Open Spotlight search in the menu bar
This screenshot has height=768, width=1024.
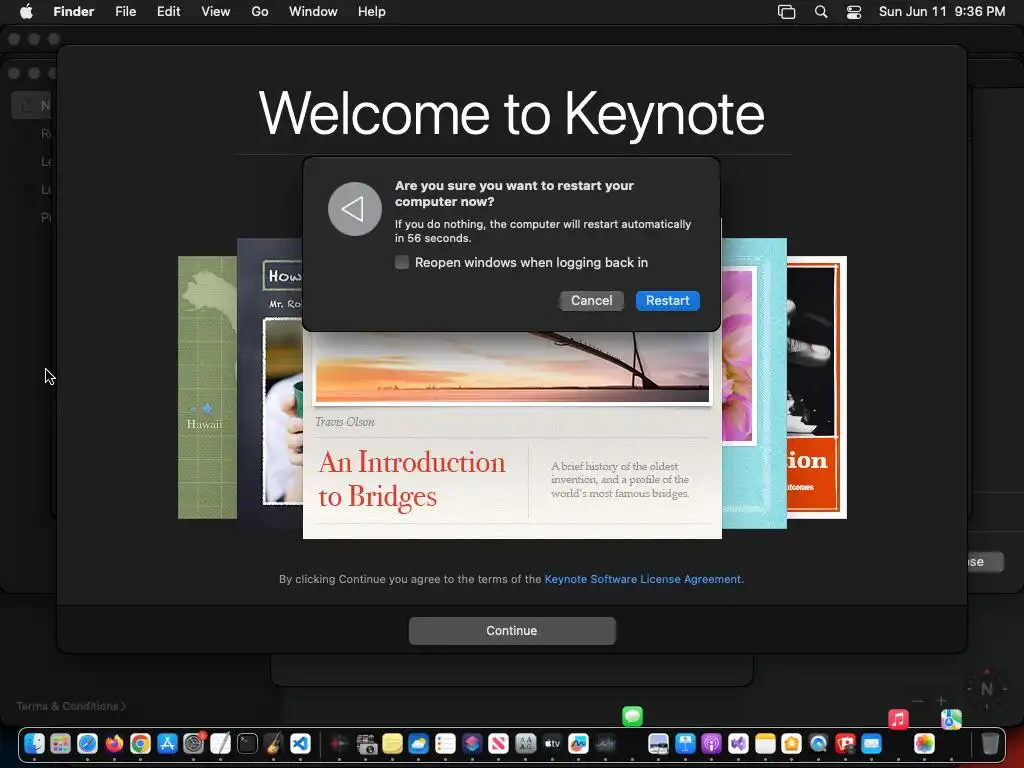tap(821, 12)
